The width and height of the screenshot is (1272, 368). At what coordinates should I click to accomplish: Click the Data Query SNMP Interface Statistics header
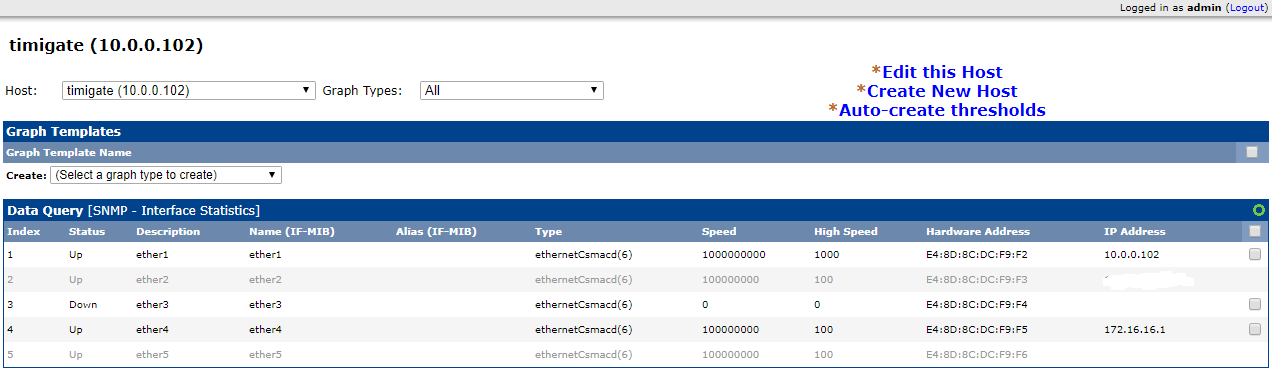134,210
